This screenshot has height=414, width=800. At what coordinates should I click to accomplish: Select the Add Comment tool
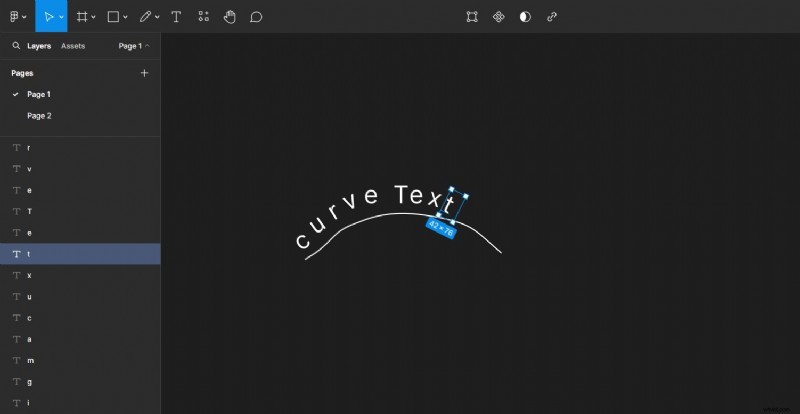(256, 17)
